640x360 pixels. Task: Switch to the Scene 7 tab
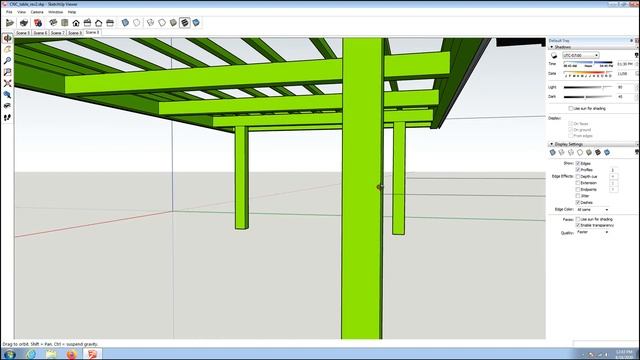[x=57, y=33]
